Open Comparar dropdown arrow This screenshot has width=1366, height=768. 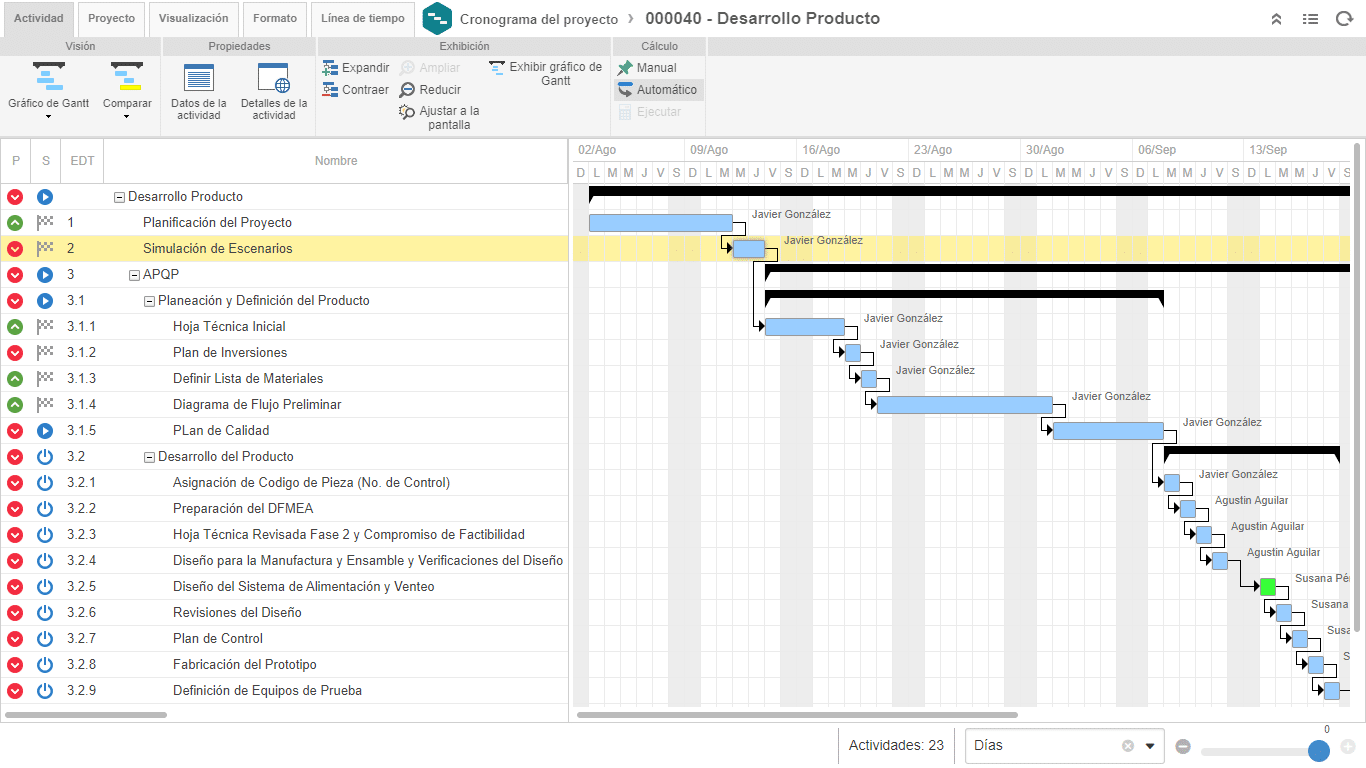coord(127,117)
